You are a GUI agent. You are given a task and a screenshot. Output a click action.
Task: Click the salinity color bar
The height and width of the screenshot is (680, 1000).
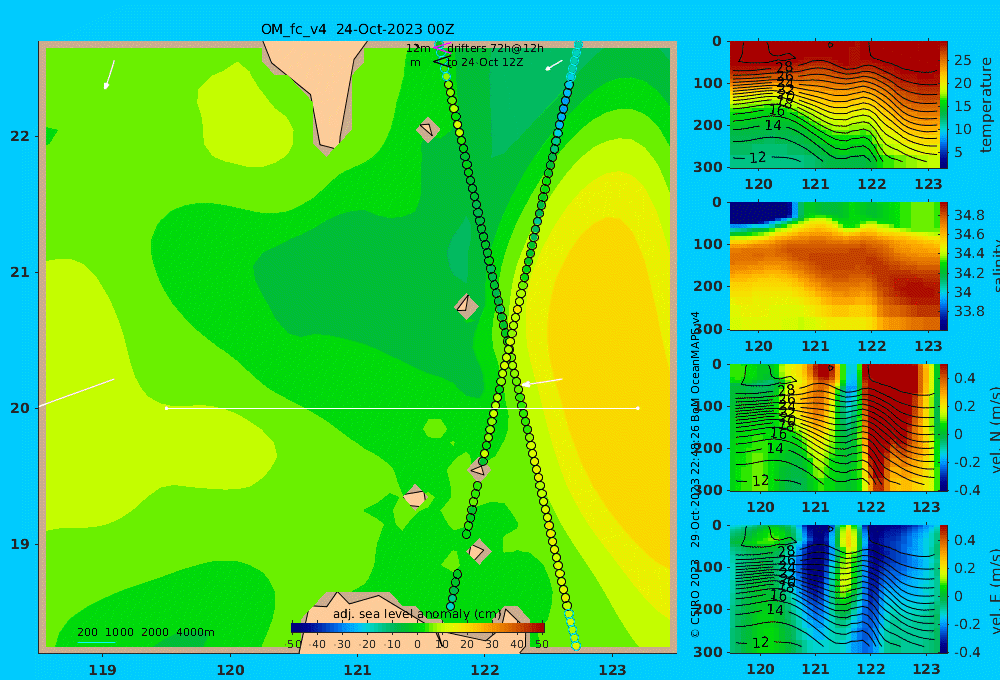coord(944,266)
